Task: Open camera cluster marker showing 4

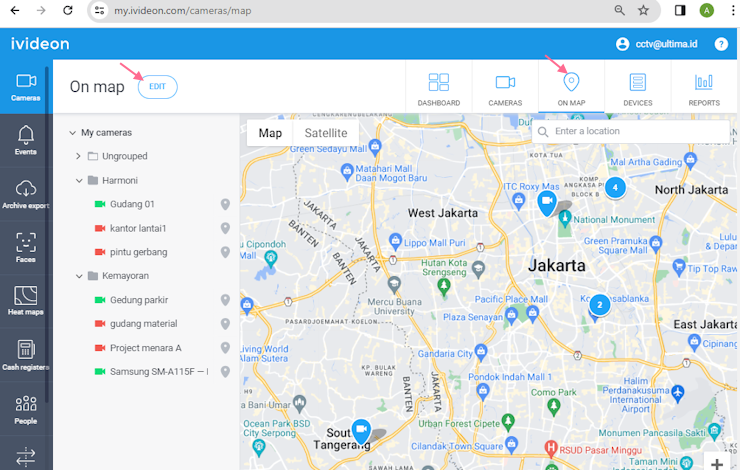Action: tap(615, 188)
